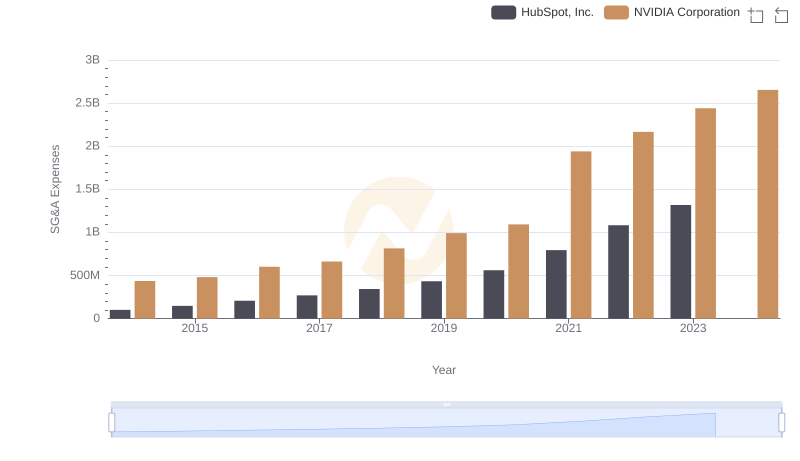Click the HubSpot dark legend swatch

coord(504,12)
